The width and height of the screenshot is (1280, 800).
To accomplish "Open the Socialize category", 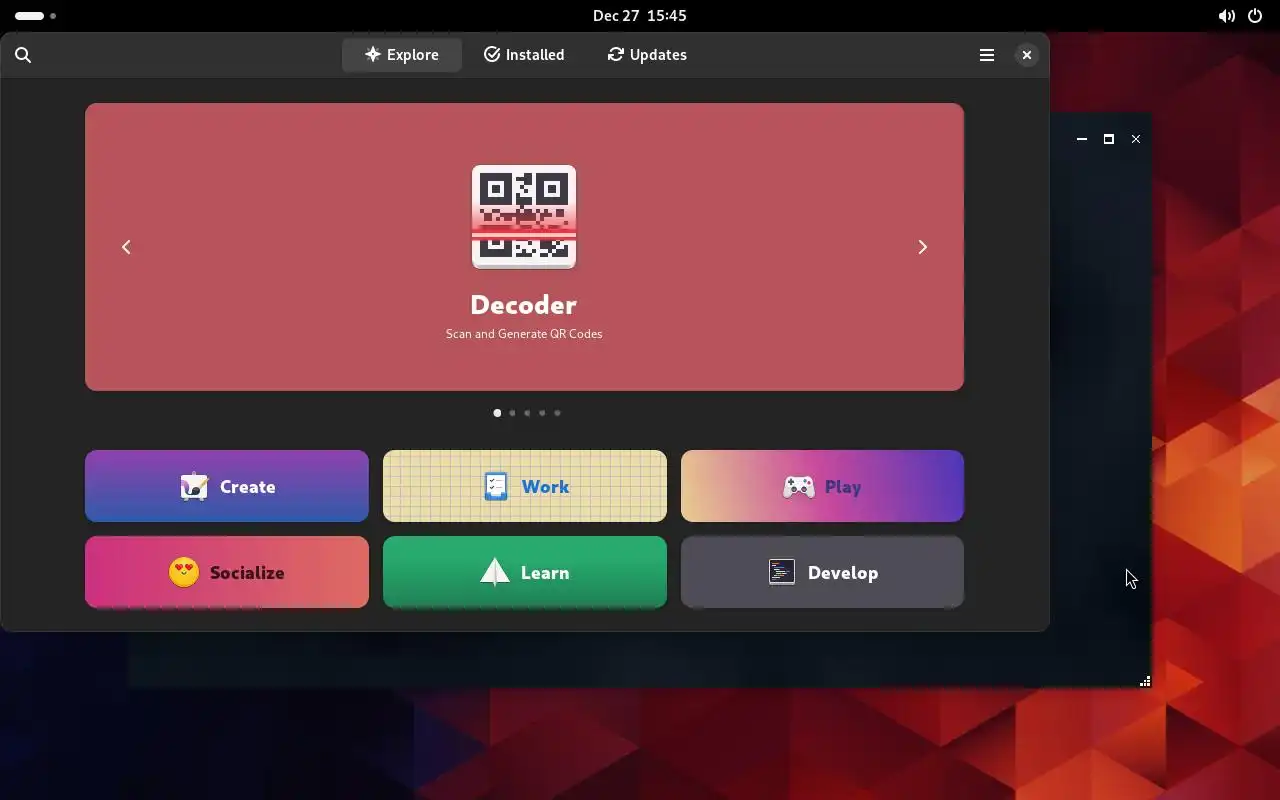I will click(227, 572).
